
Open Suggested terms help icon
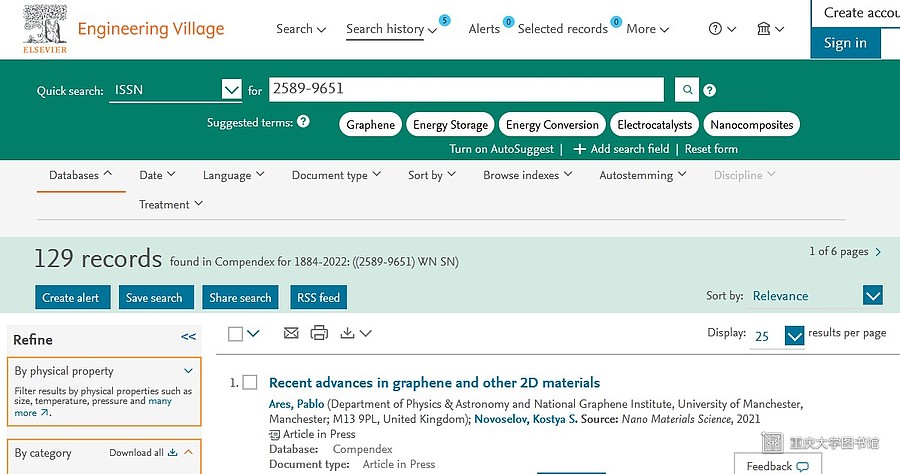[x=304, y=122]
